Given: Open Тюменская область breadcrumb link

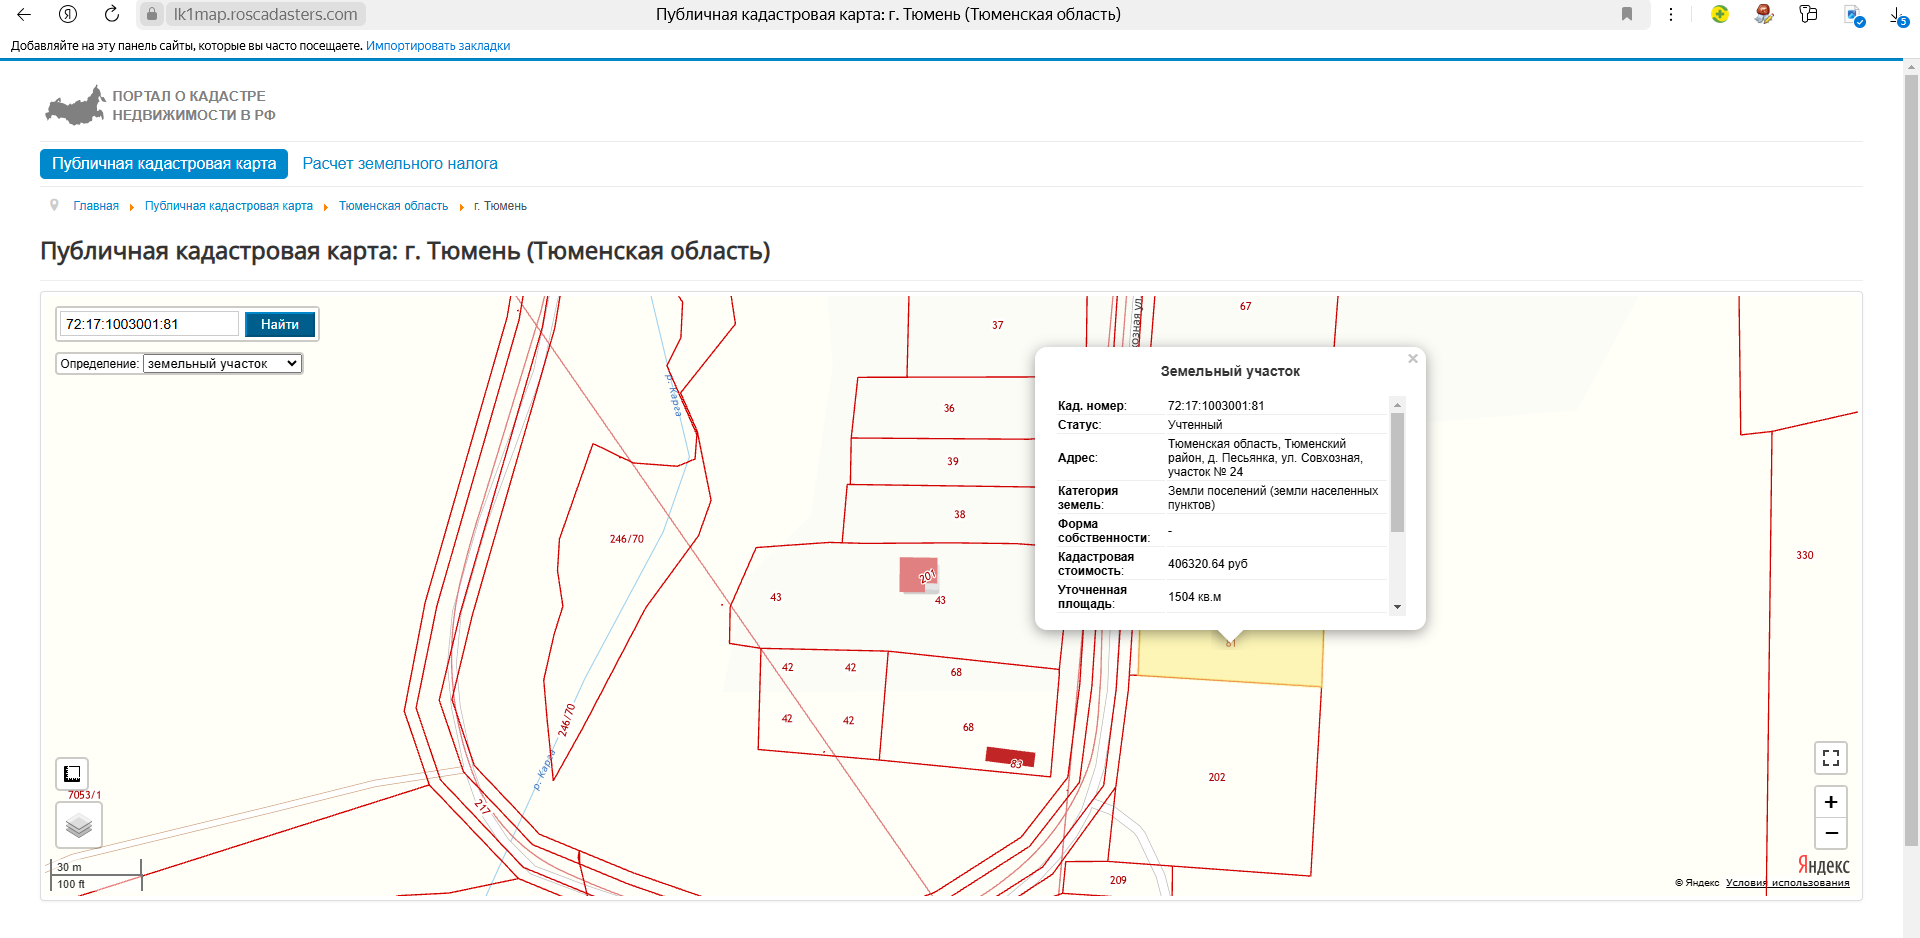Looking at the screenshot, I should (393, 206).
